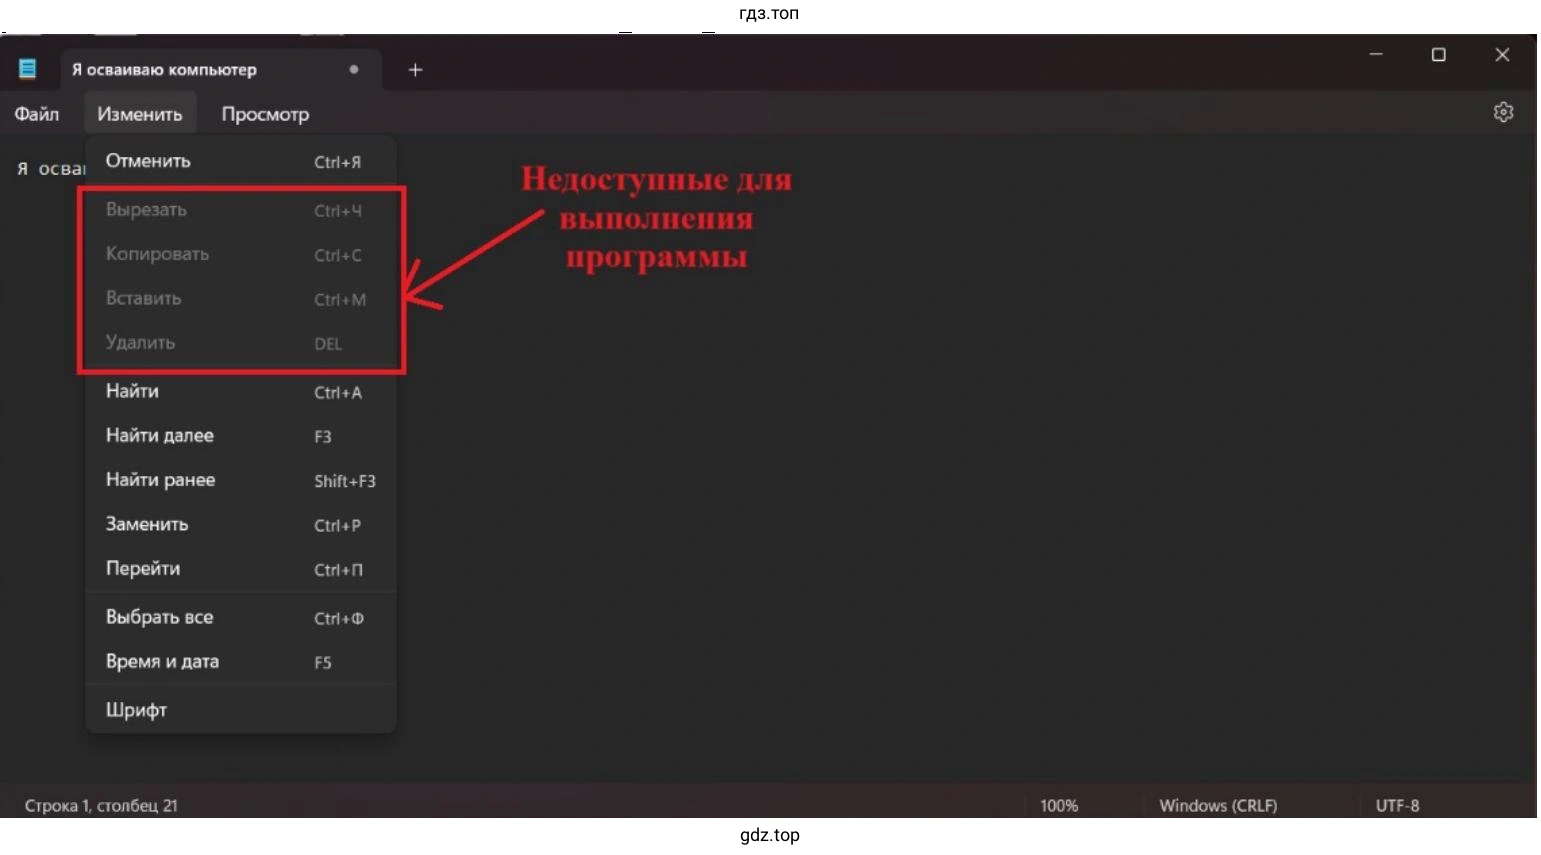Image resolution: width=1541 pixels, height=855 pixels.
Task: Select the Найти command
Action: coord(132,391)
